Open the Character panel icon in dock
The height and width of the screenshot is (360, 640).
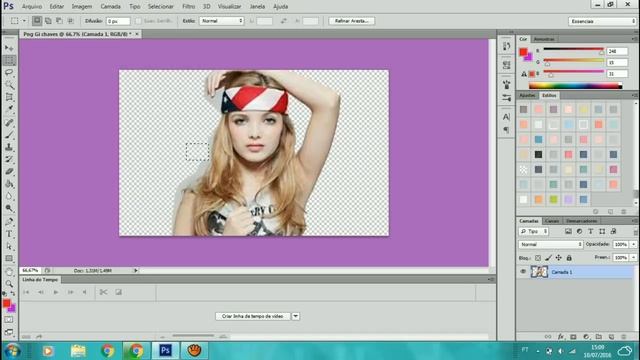pyautogui.click(x=507, y=117)
